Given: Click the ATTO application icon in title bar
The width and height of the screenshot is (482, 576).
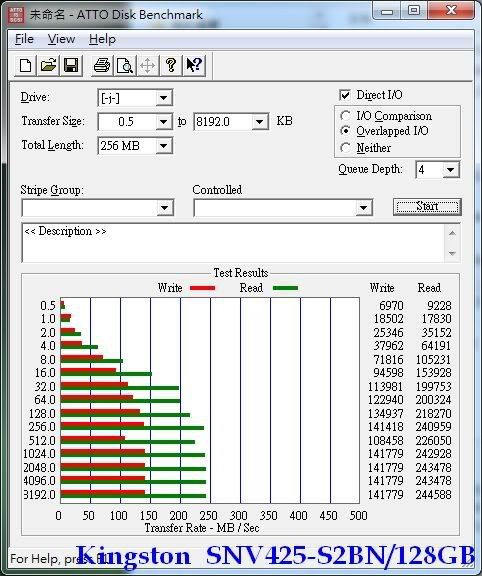Looking at the screenshot, I should [16, 15].
